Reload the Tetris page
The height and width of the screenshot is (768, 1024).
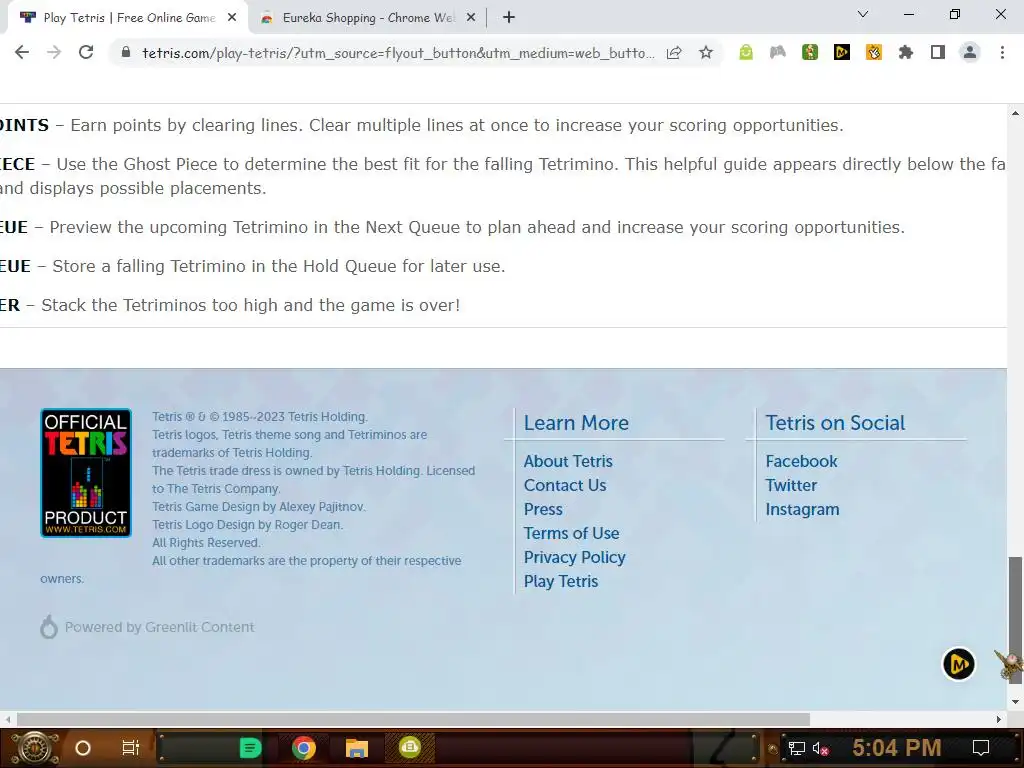point(86,52)
